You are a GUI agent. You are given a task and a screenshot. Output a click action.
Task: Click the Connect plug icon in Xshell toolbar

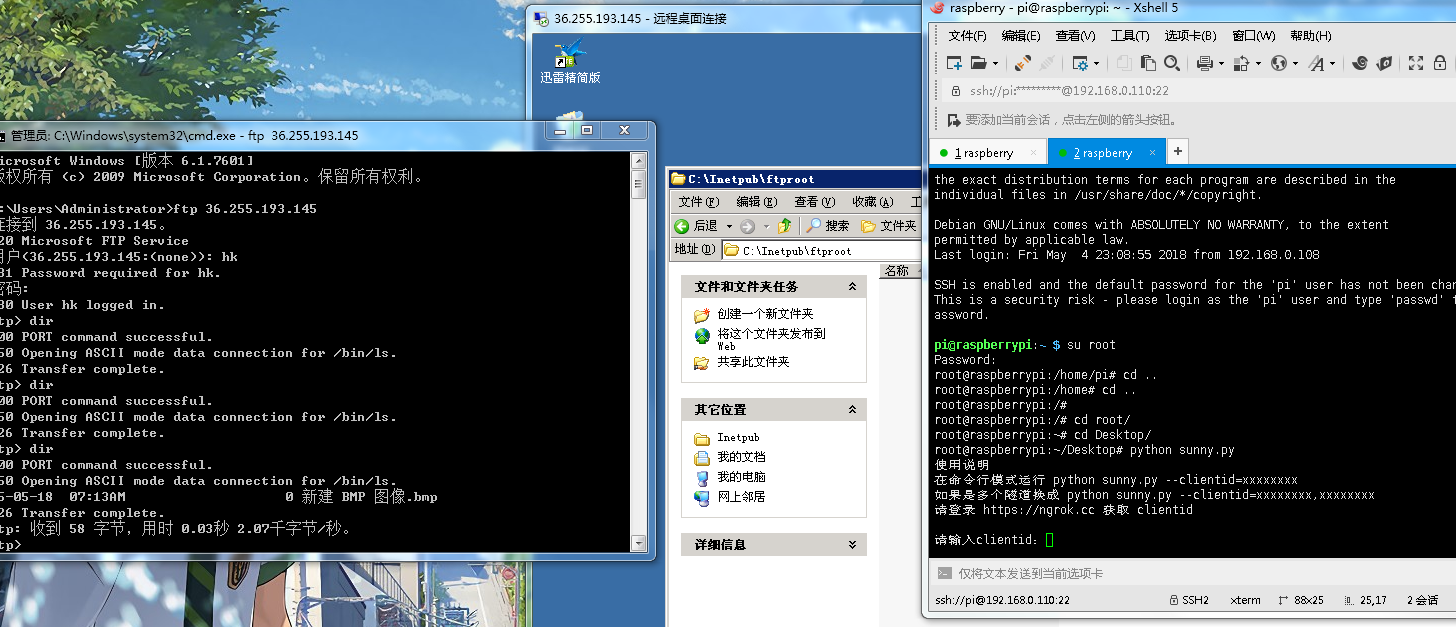coord(1023,63)
